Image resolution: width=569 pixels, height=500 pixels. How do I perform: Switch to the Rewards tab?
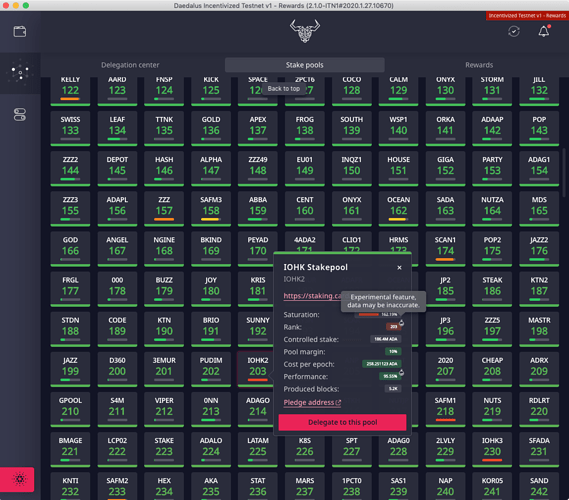point(479,65)
